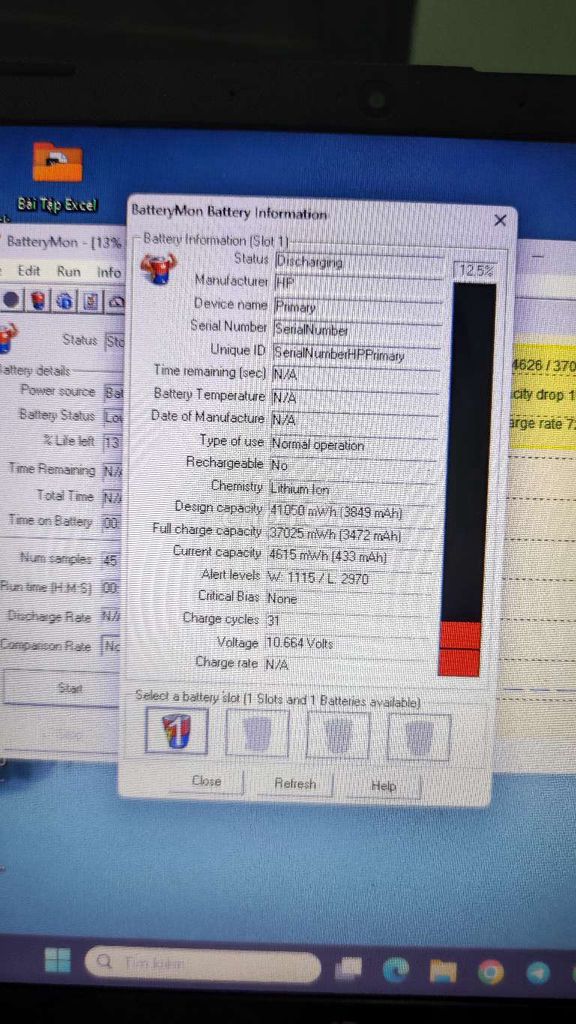Click the Help button

click(x=383, y=786)
